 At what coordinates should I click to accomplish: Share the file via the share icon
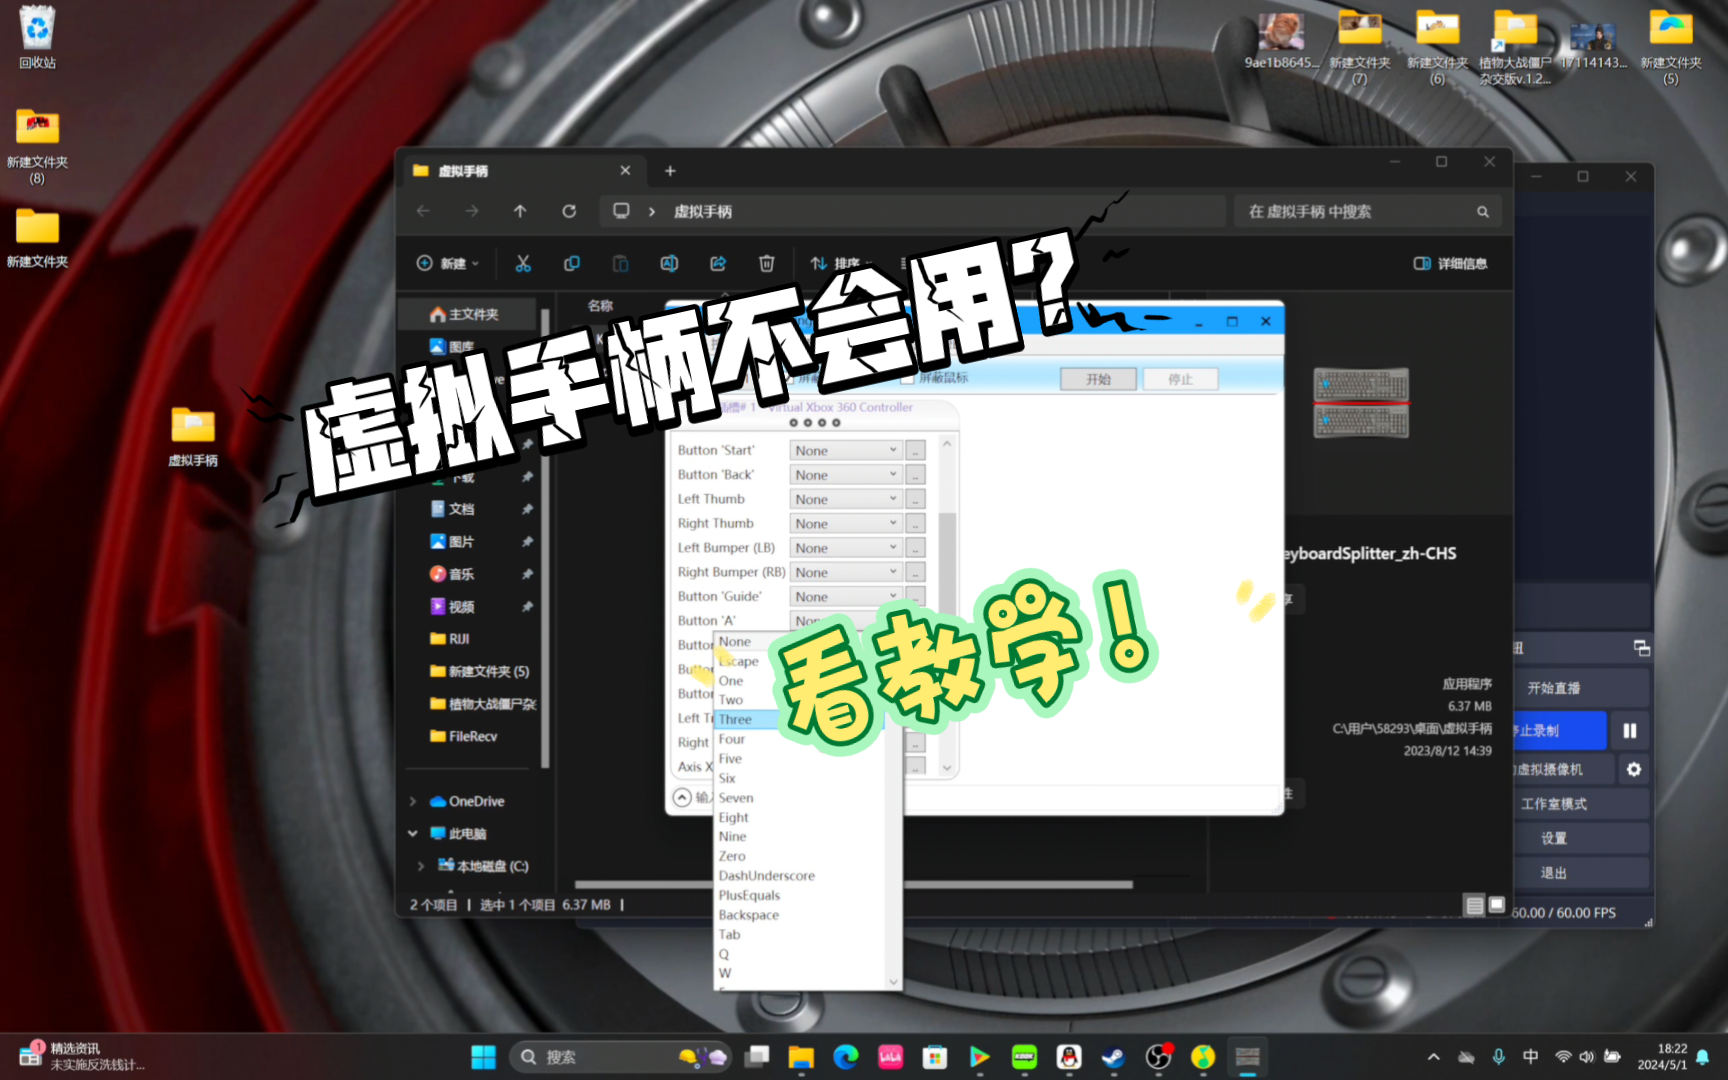[717, 263]
